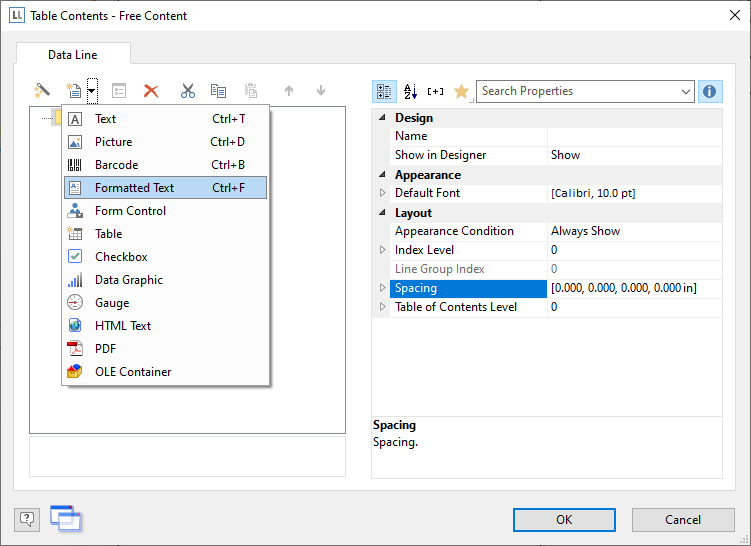The width and height of the screenshot is (751, 546).
Task: Close the Table Contents dialog
Action: point(735,15)
